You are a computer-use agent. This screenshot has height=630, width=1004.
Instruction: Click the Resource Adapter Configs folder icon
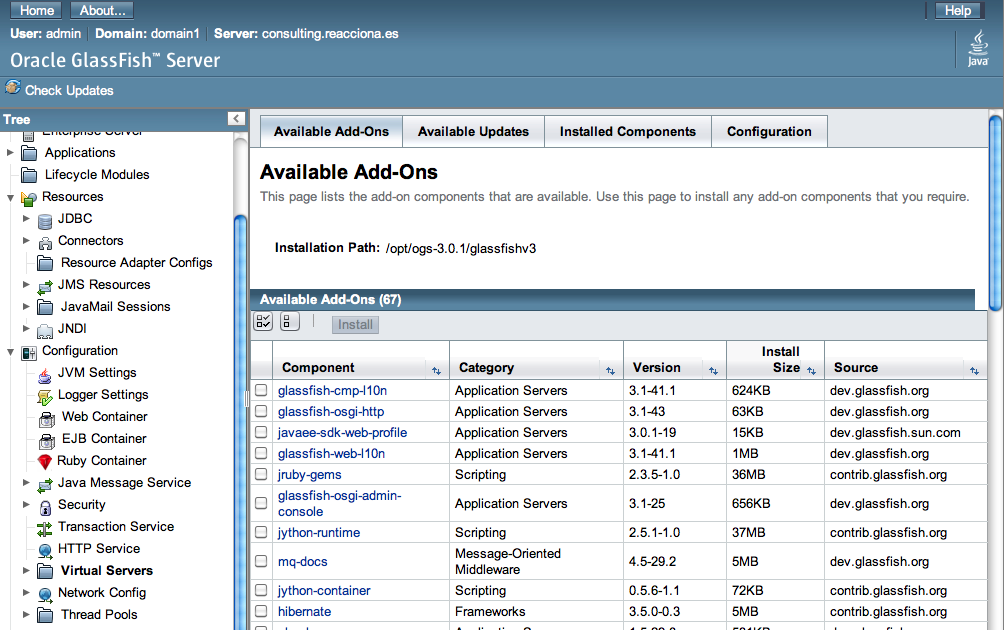45,263
